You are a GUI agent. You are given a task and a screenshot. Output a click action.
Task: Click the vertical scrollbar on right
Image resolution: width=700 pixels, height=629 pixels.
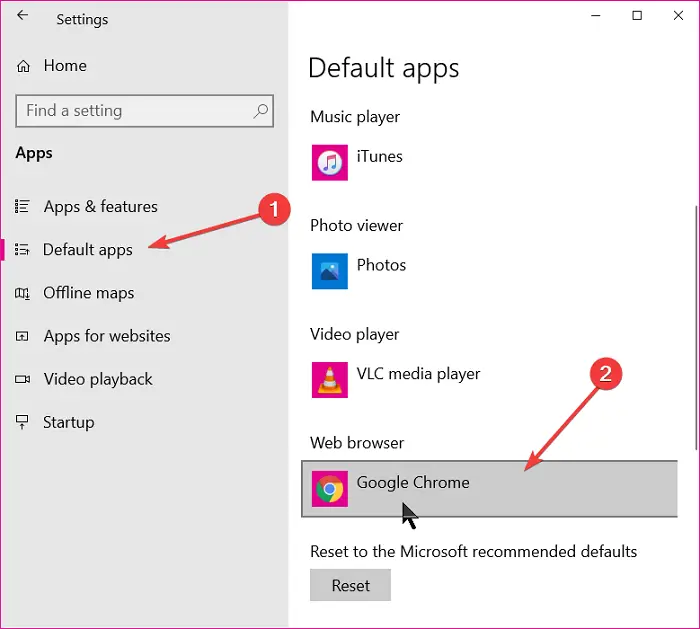tap(696, 327)
